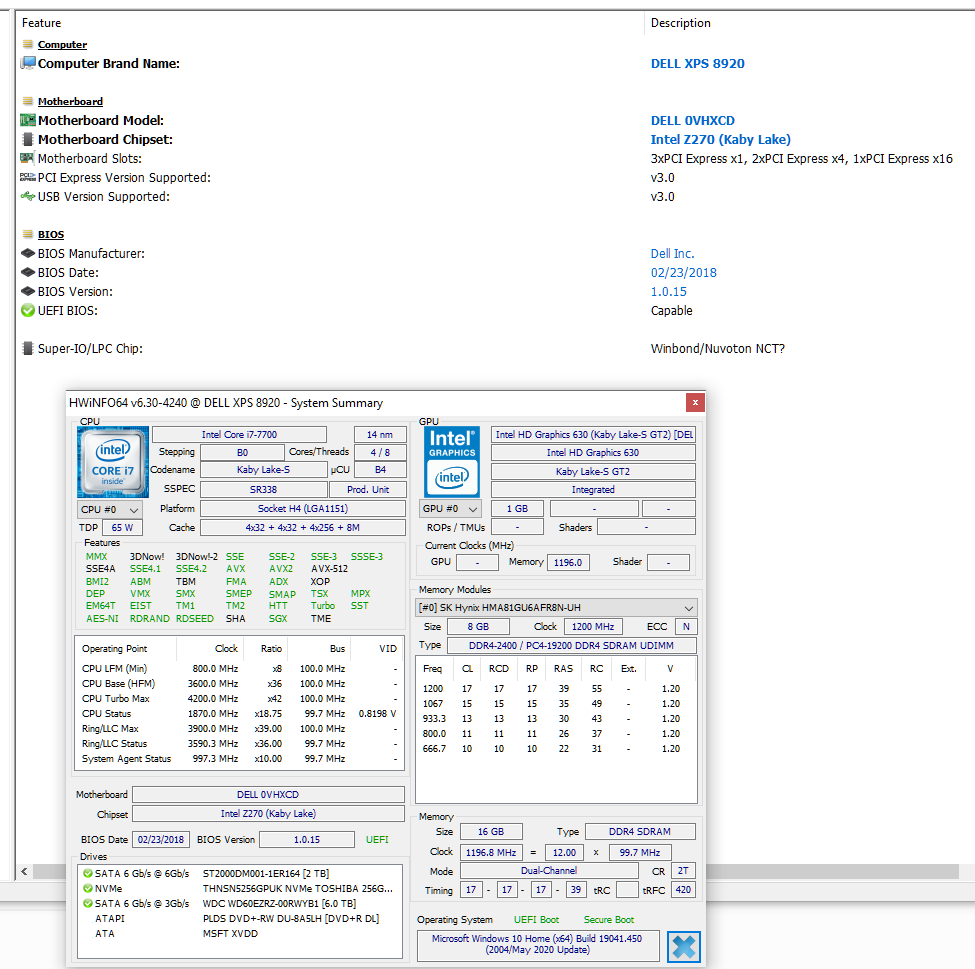Click the Intel Graphics GPU logo
Viewport: 975px width, 969px height.
pyautogui.click(x=452, y=462)
